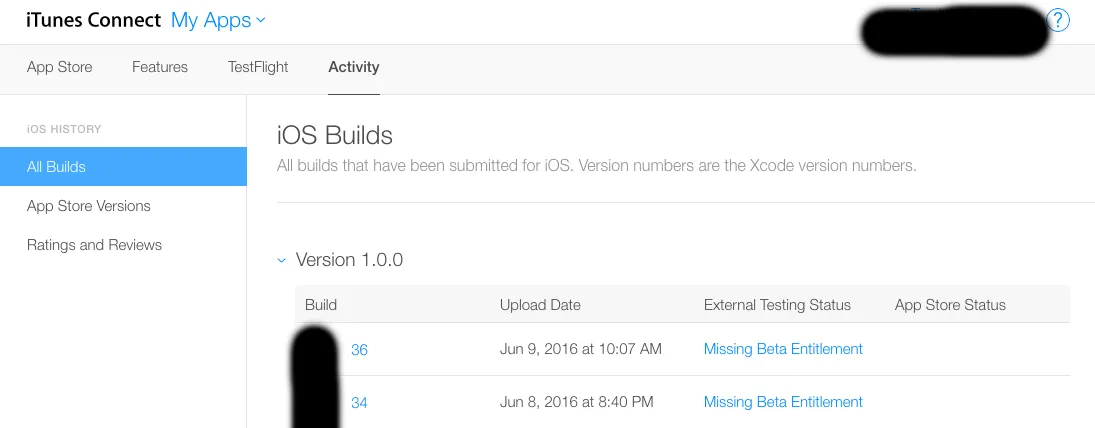Click the Jun 9, 2016 upload date cell
The image size is (1095, 428).
[x=580, y=349]
